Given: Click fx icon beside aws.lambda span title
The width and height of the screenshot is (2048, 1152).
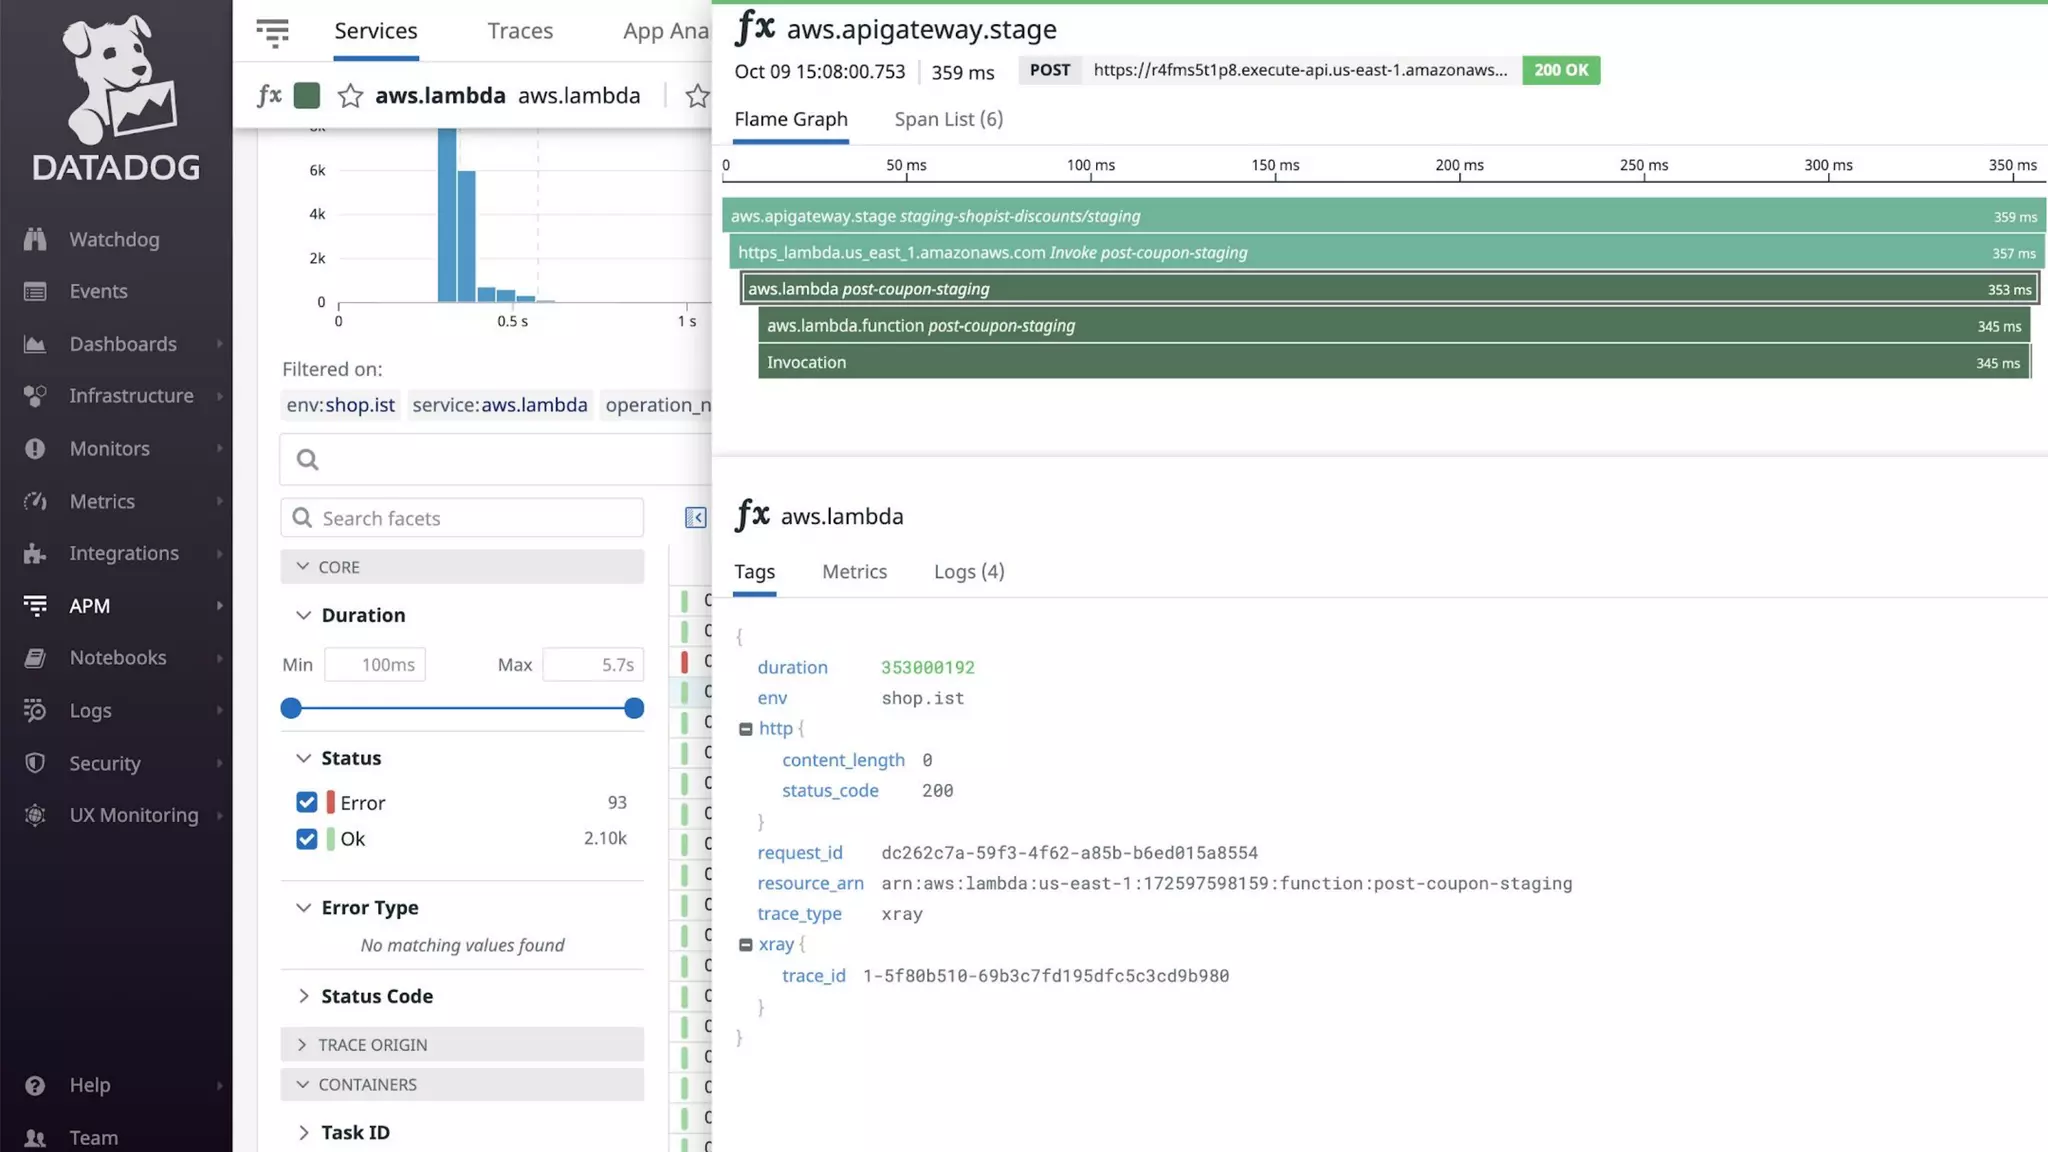Looking at the screenshot, I should click(752, 515).
